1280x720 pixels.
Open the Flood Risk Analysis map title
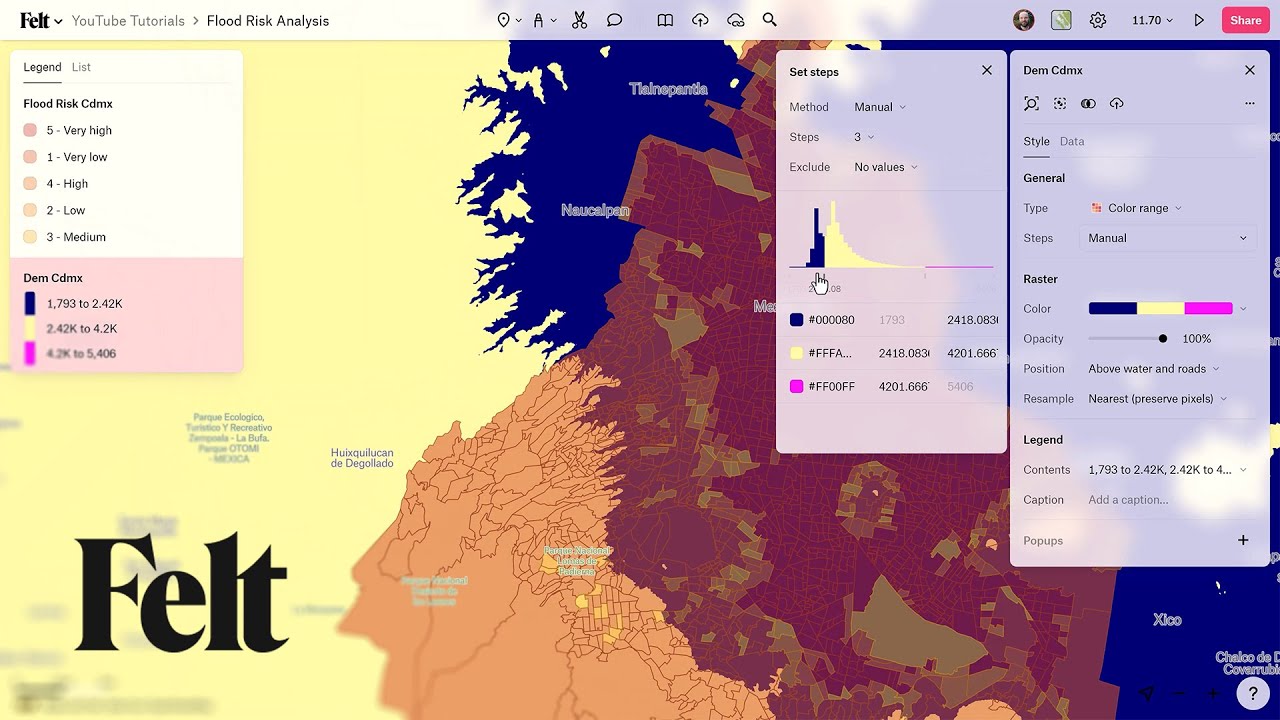pyautogui.click(x=268, y=21)
